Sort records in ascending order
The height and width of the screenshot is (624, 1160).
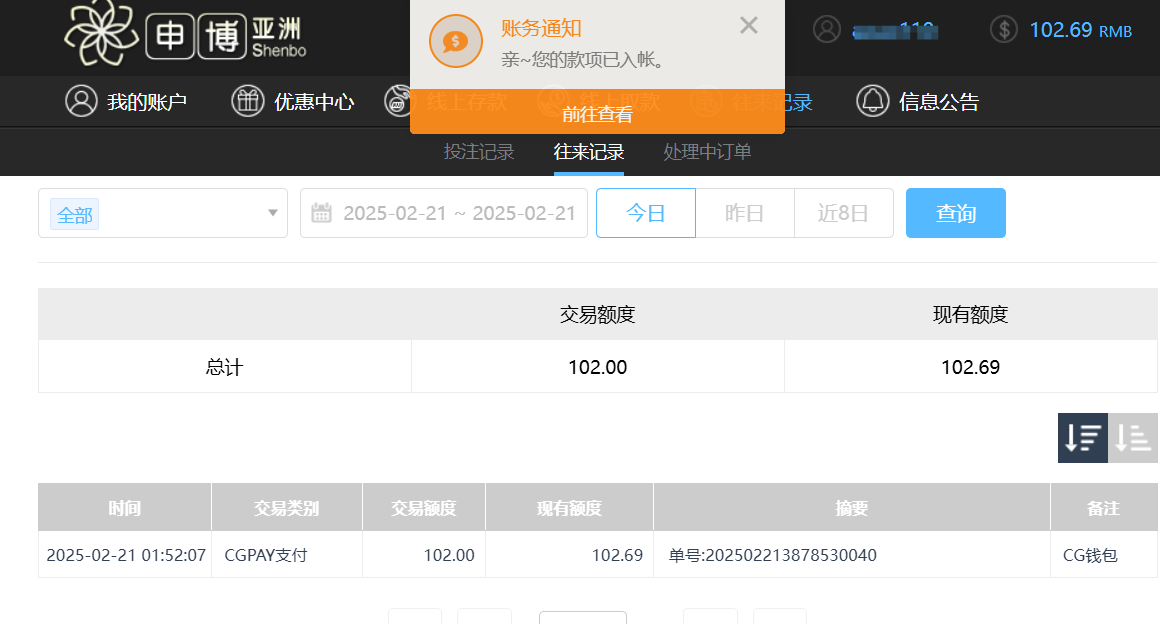point(1133,438)
